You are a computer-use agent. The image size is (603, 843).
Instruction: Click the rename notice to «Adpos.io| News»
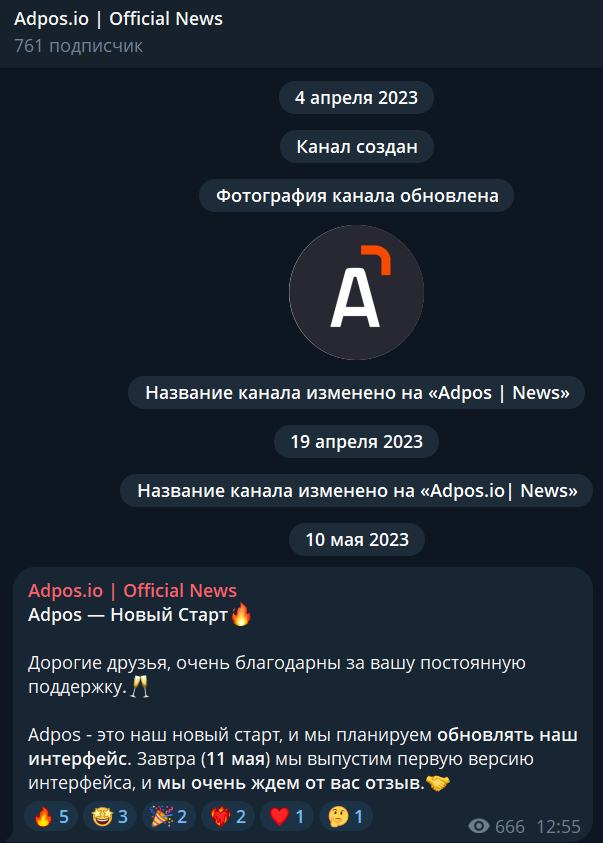tap(357, 490)
